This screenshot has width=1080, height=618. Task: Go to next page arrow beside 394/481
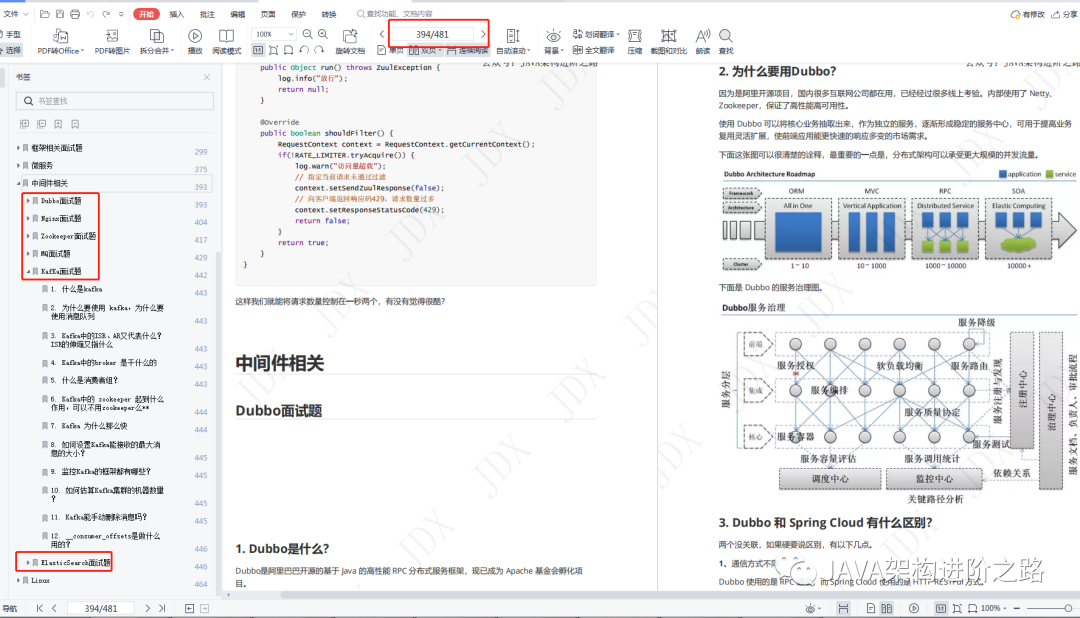pos(483,34)
